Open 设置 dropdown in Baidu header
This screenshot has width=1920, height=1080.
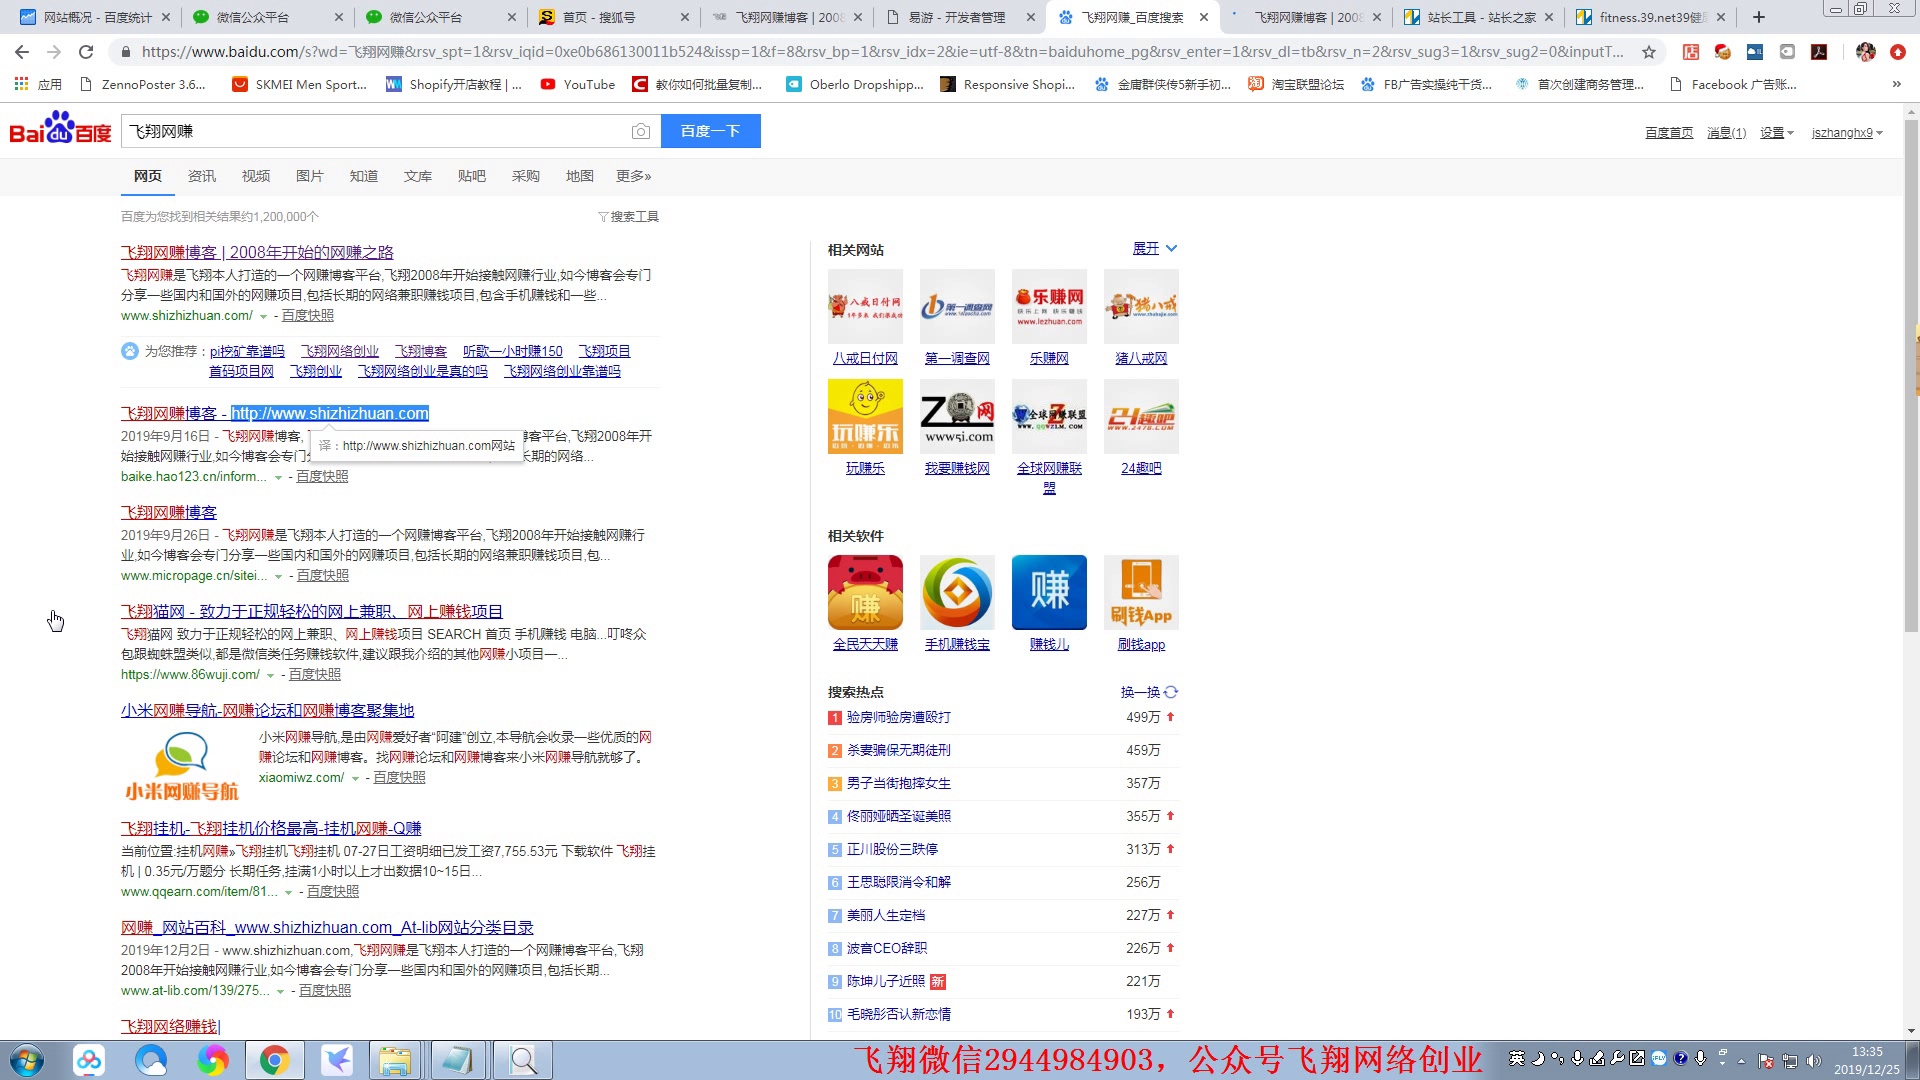pyautogui.click(x=1776, y=133)
